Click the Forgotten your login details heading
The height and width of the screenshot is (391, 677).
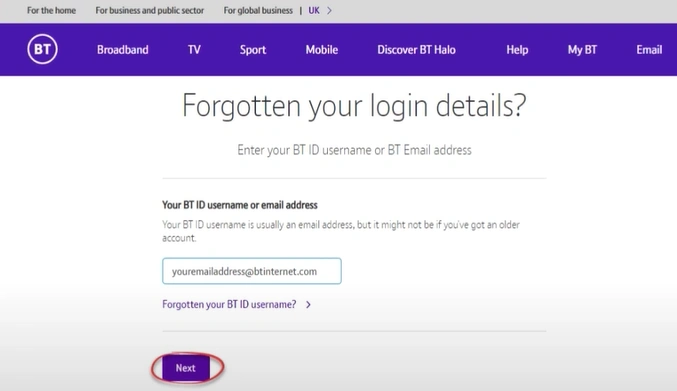click(354, 106)
